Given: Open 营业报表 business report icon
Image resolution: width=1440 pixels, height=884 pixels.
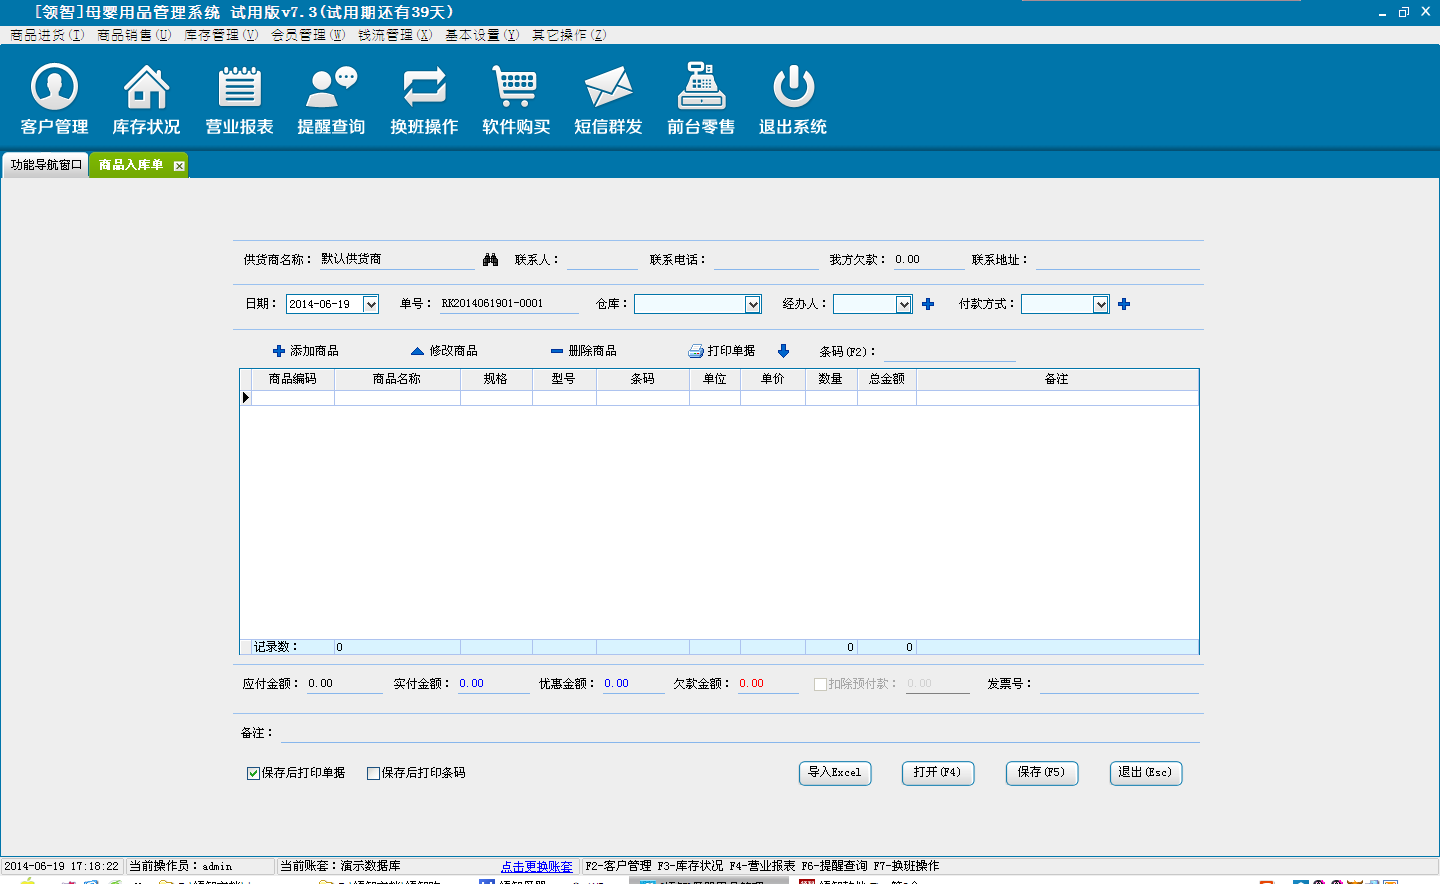Looking at the screenshot, I should coord(239,87).
